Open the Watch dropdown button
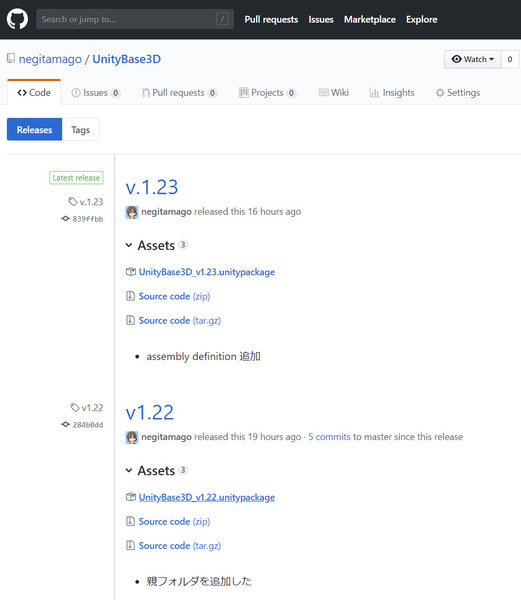 [x=472, y=59]
